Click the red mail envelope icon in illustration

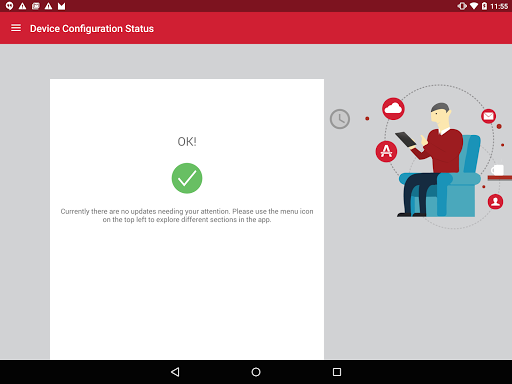(x=488, y=116)
